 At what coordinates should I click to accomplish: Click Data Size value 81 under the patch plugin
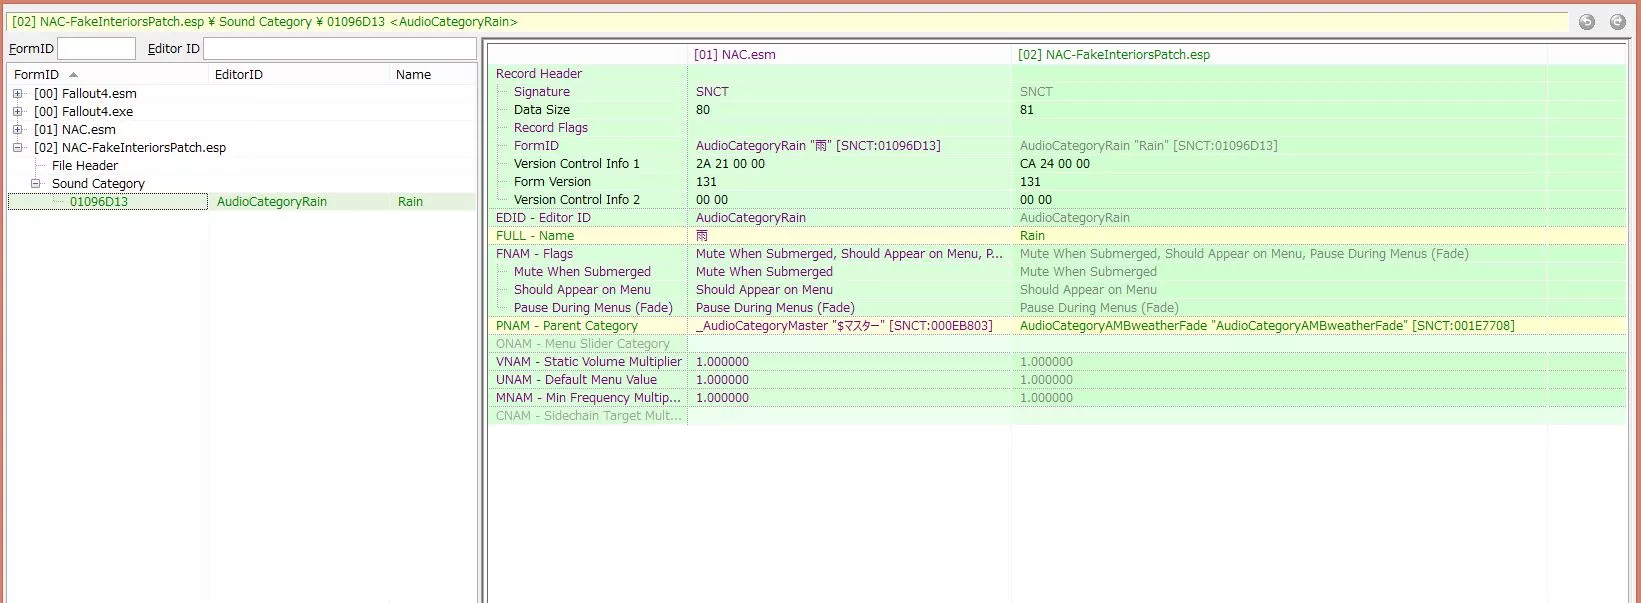click(x=1027, y=110)
